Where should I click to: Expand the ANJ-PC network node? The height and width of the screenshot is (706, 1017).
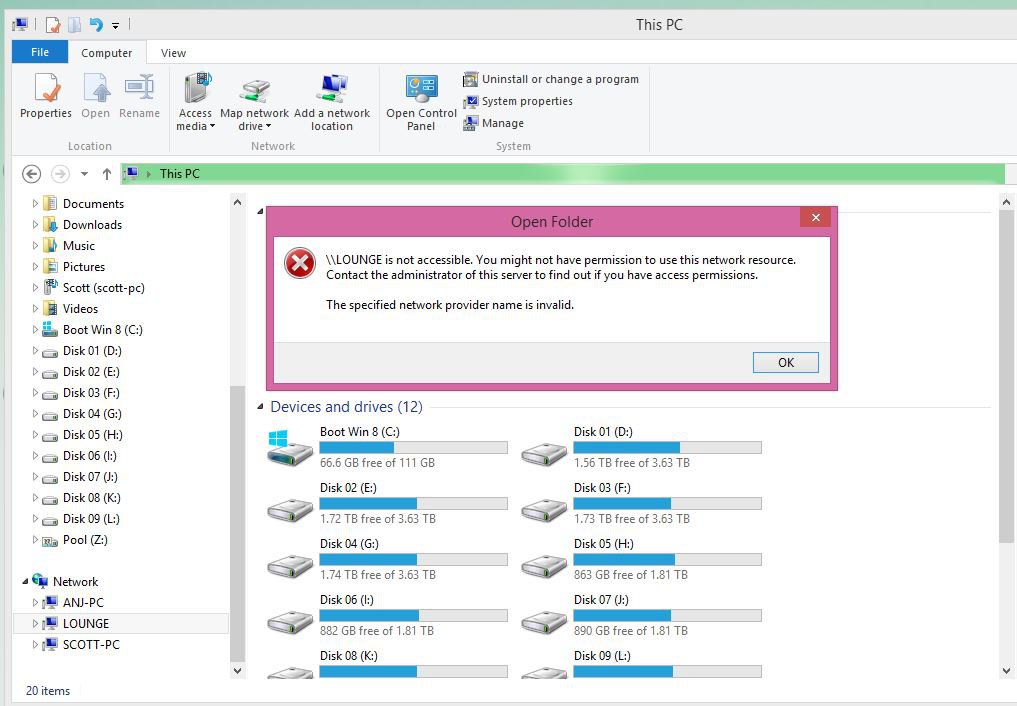(35, 602)
